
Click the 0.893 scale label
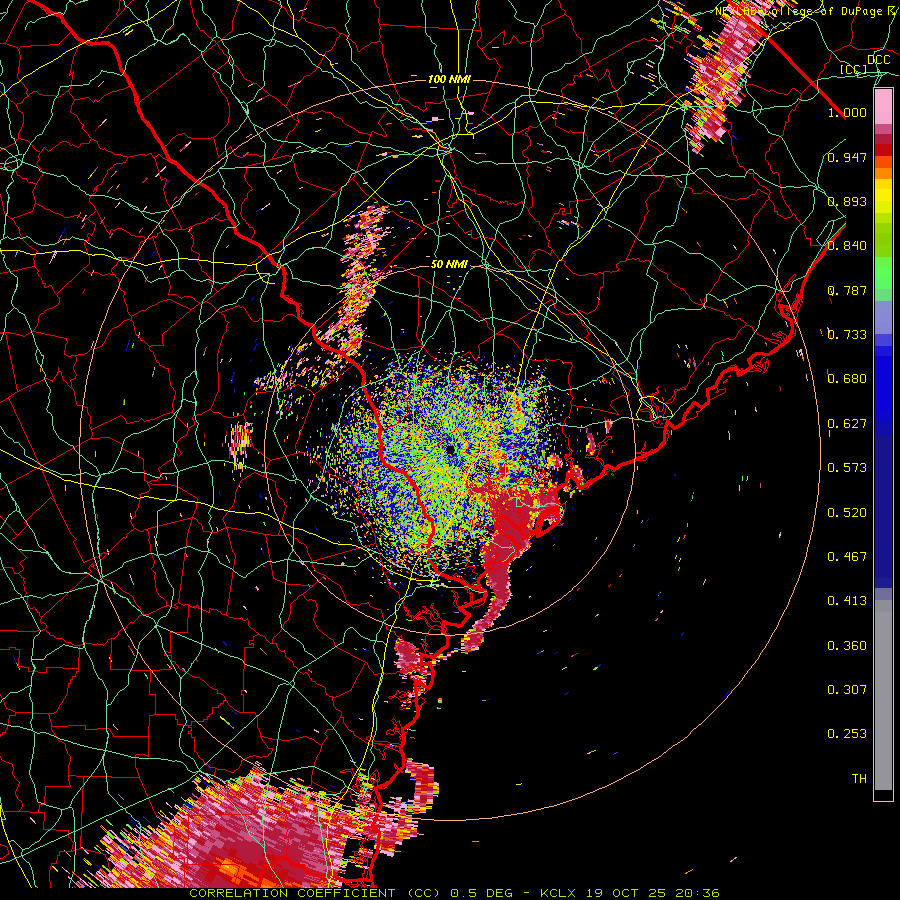(847, 201)
